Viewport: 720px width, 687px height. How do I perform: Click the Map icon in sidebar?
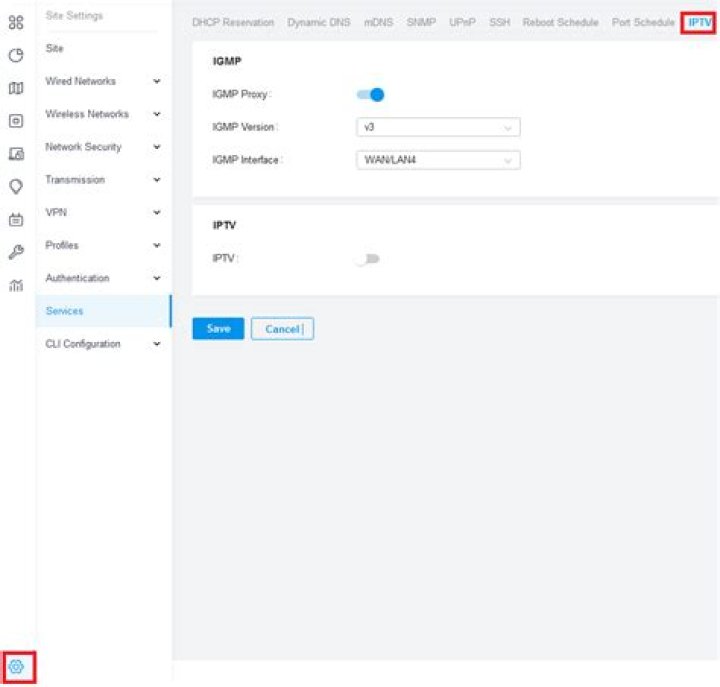point(16,88)
